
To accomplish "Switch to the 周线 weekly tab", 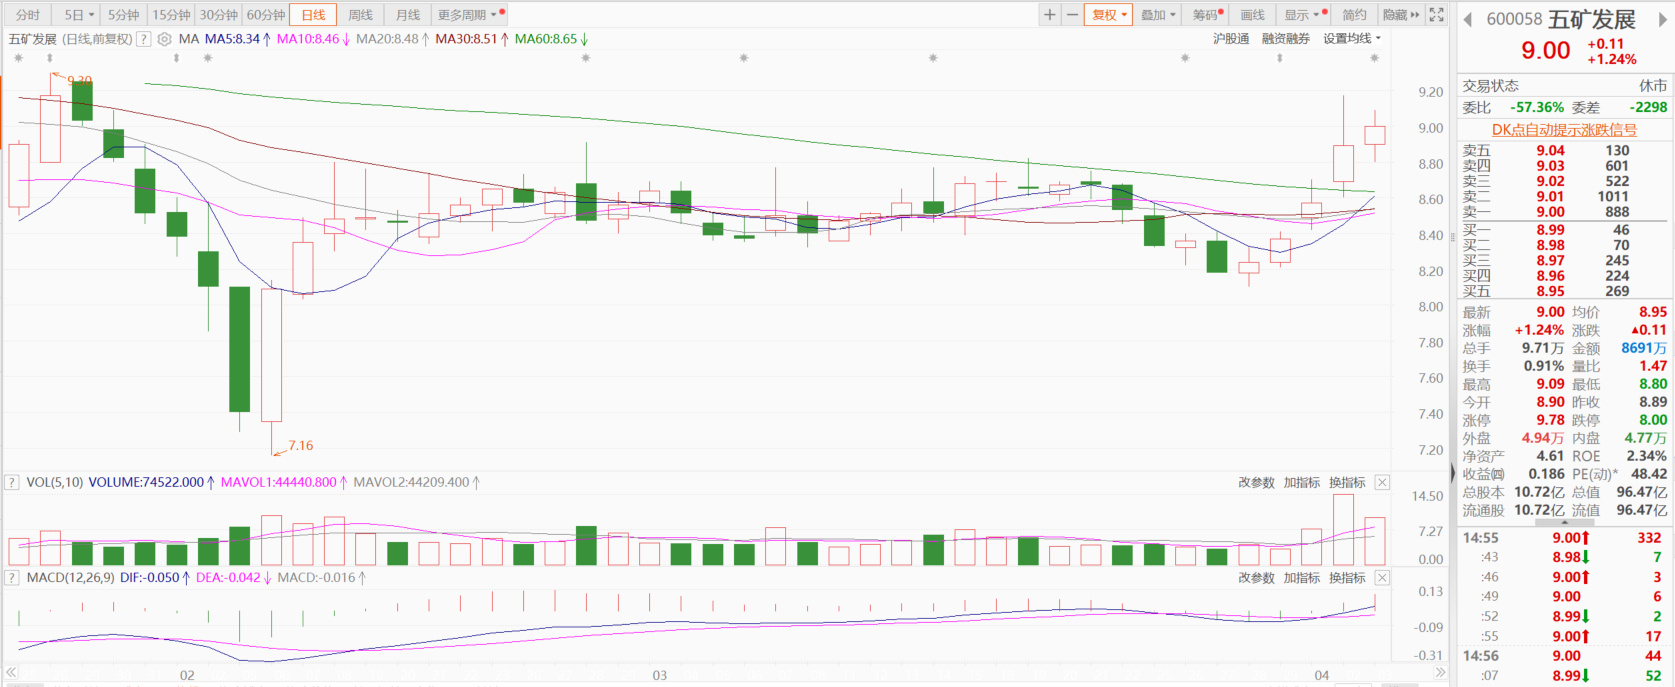I will [x=360, y=15].
